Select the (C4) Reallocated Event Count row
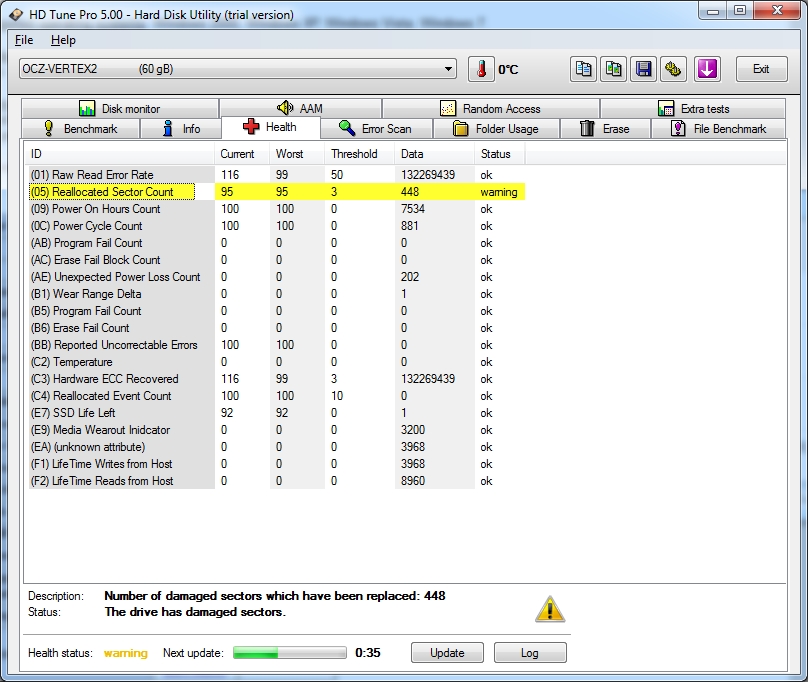The image size is (808, 682). (x=277, y=396)
